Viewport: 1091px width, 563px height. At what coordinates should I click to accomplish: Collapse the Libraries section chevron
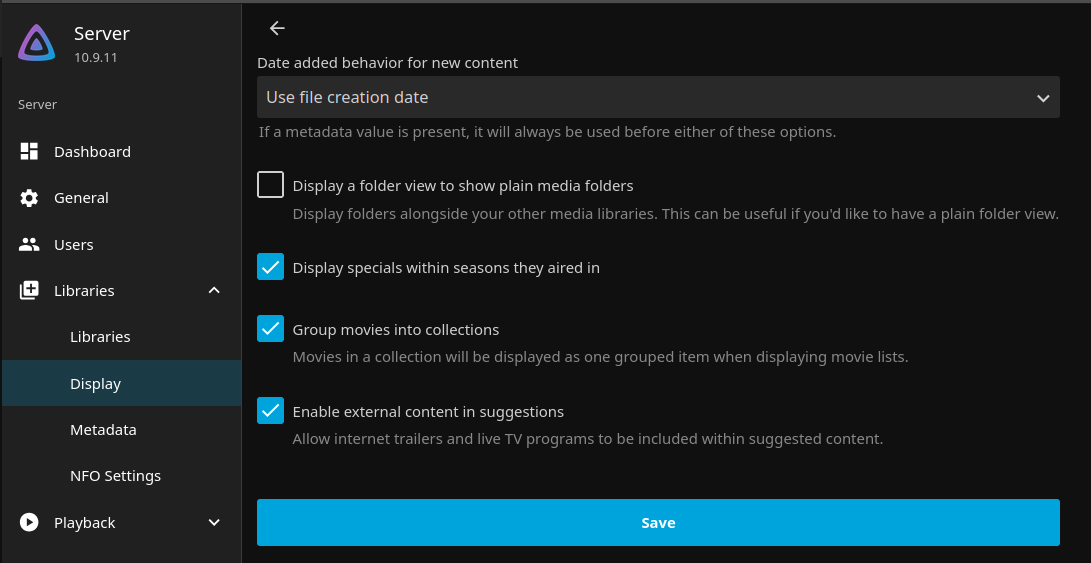(x=213, y=291)
